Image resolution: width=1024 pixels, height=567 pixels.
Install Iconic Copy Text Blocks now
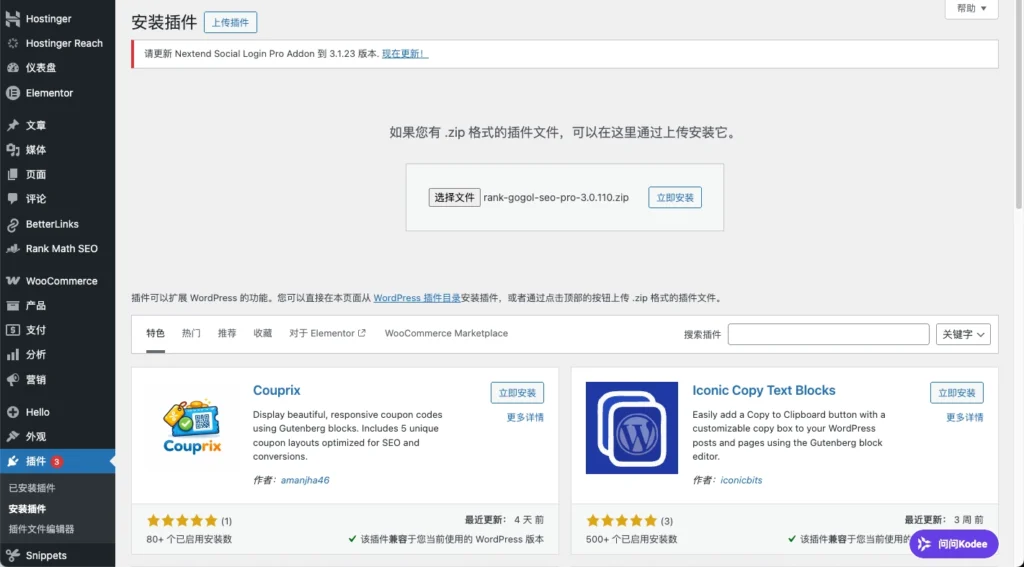coord(957,393)
